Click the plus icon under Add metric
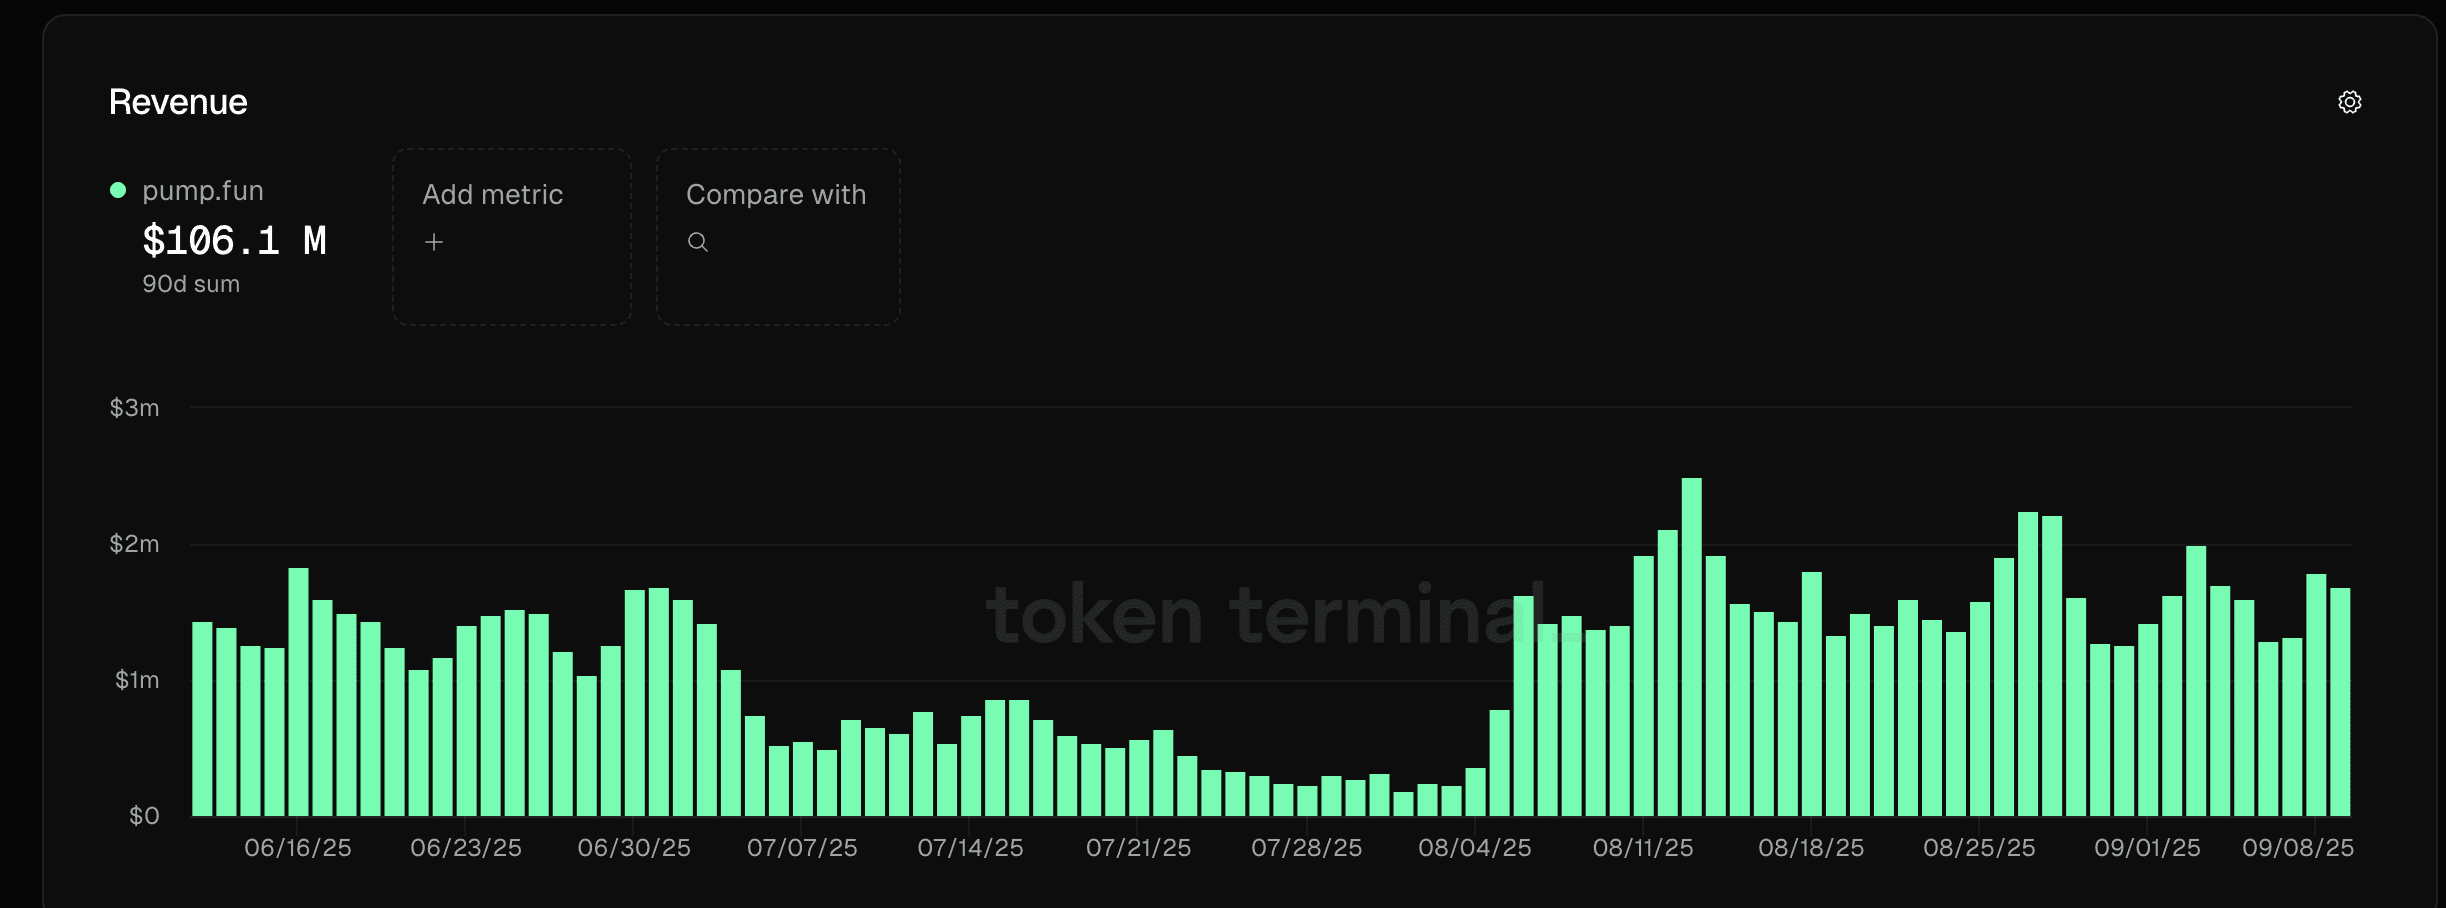Screen dimensions: 2446x908 point(435,242)
